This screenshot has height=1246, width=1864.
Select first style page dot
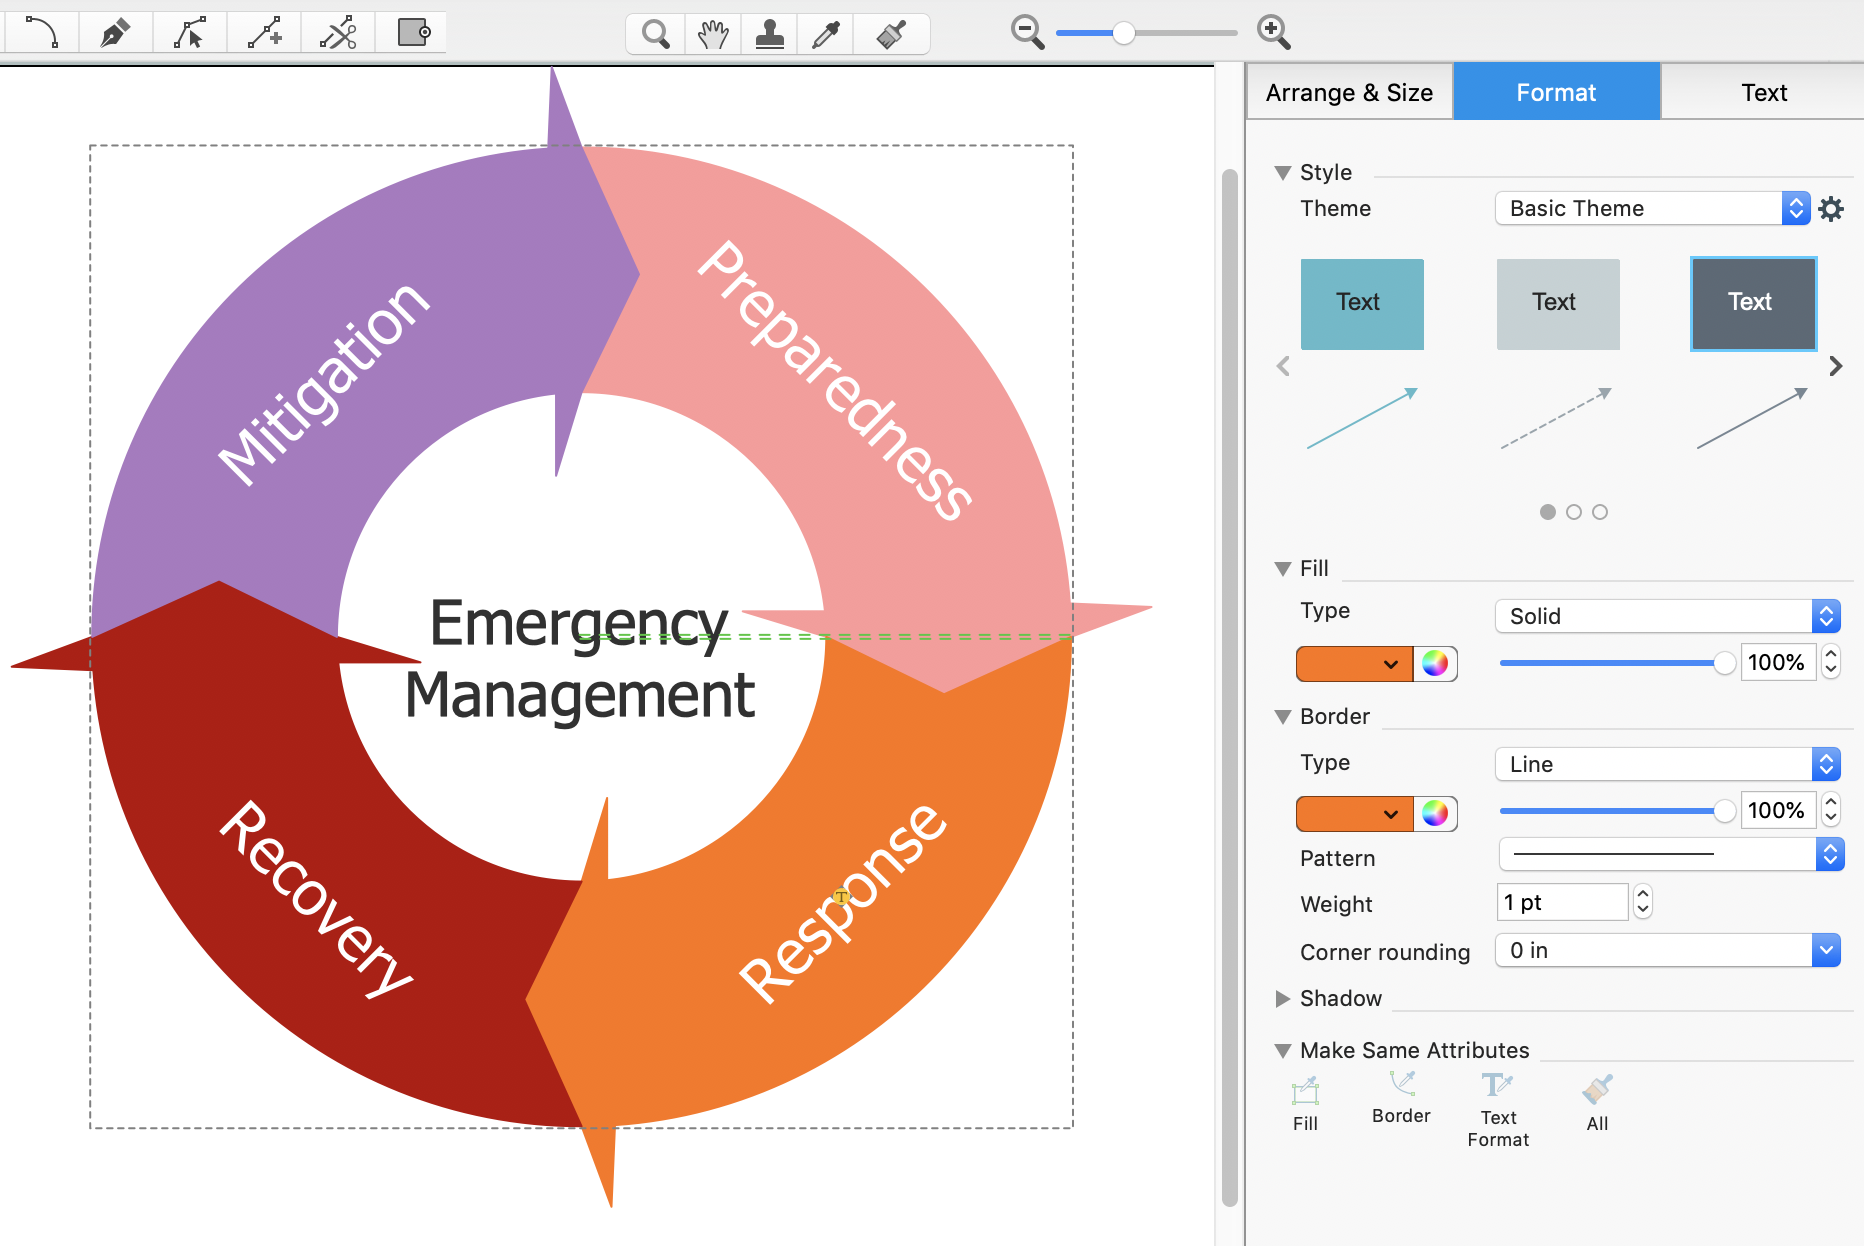pyautogui.click(x=1548, y=512)
